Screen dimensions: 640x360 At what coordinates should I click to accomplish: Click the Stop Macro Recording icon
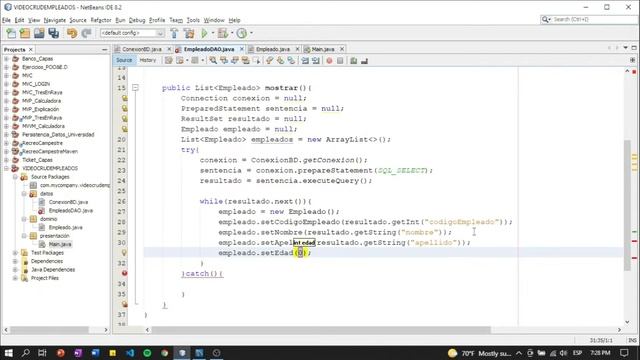(x=340, y=60)
